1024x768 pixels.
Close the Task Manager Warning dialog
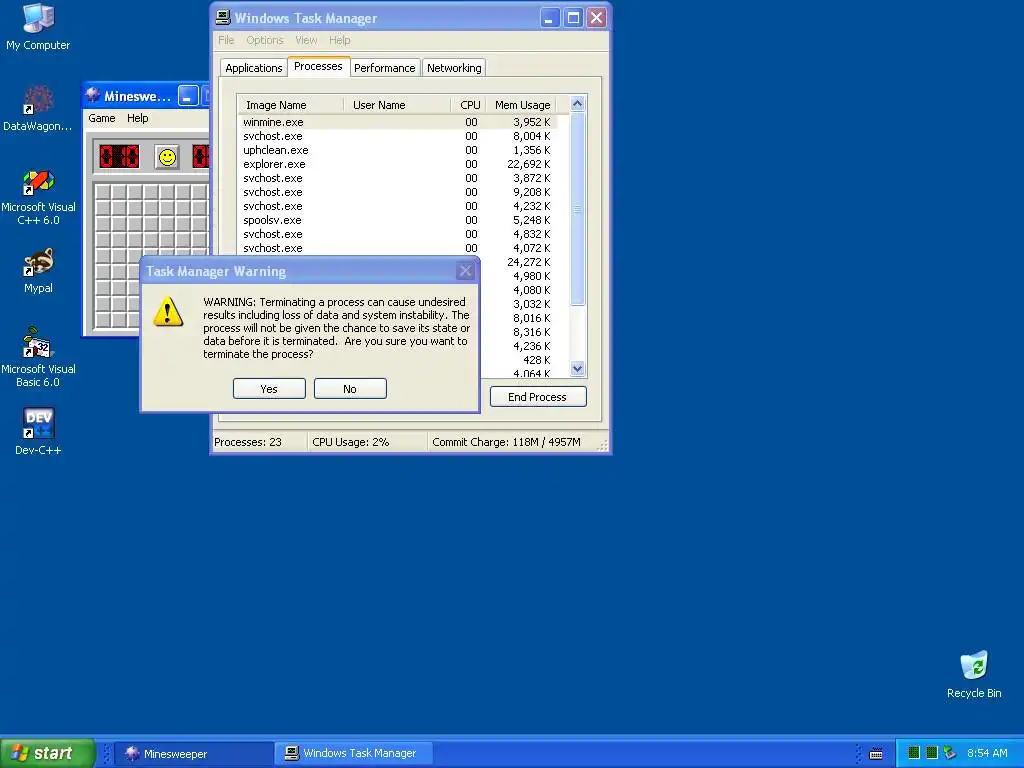pyautogui.click(x=465, y=271)
